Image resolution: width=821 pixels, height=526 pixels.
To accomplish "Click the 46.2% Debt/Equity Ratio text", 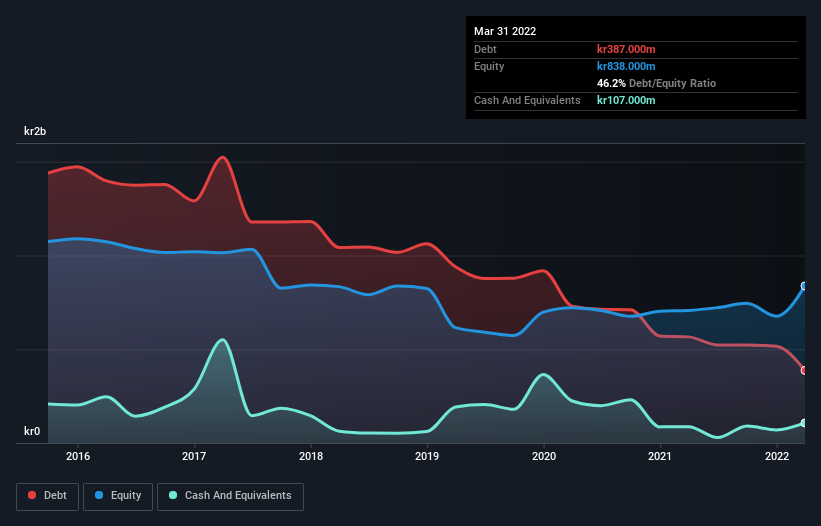I will (x=656, y=83).
